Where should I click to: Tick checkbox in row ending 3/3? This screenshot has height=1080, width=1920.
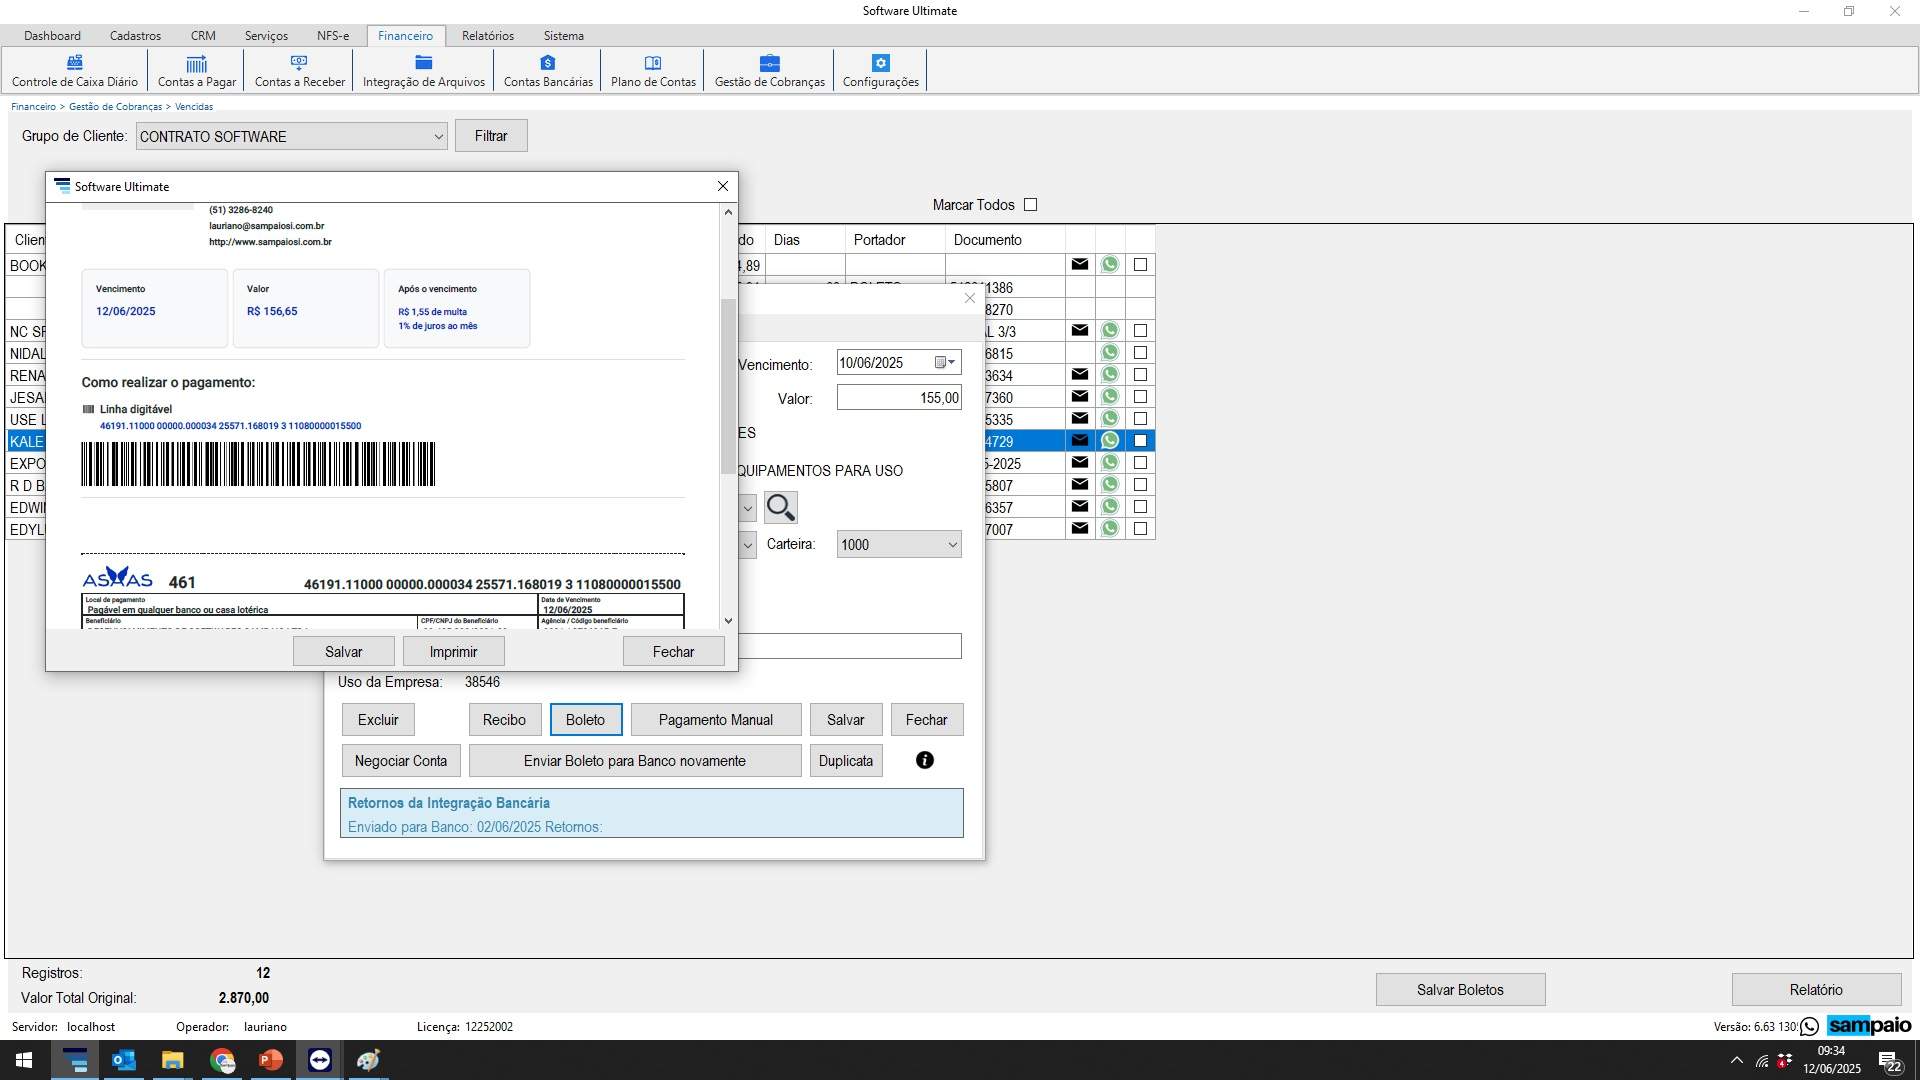(1141, 331)
